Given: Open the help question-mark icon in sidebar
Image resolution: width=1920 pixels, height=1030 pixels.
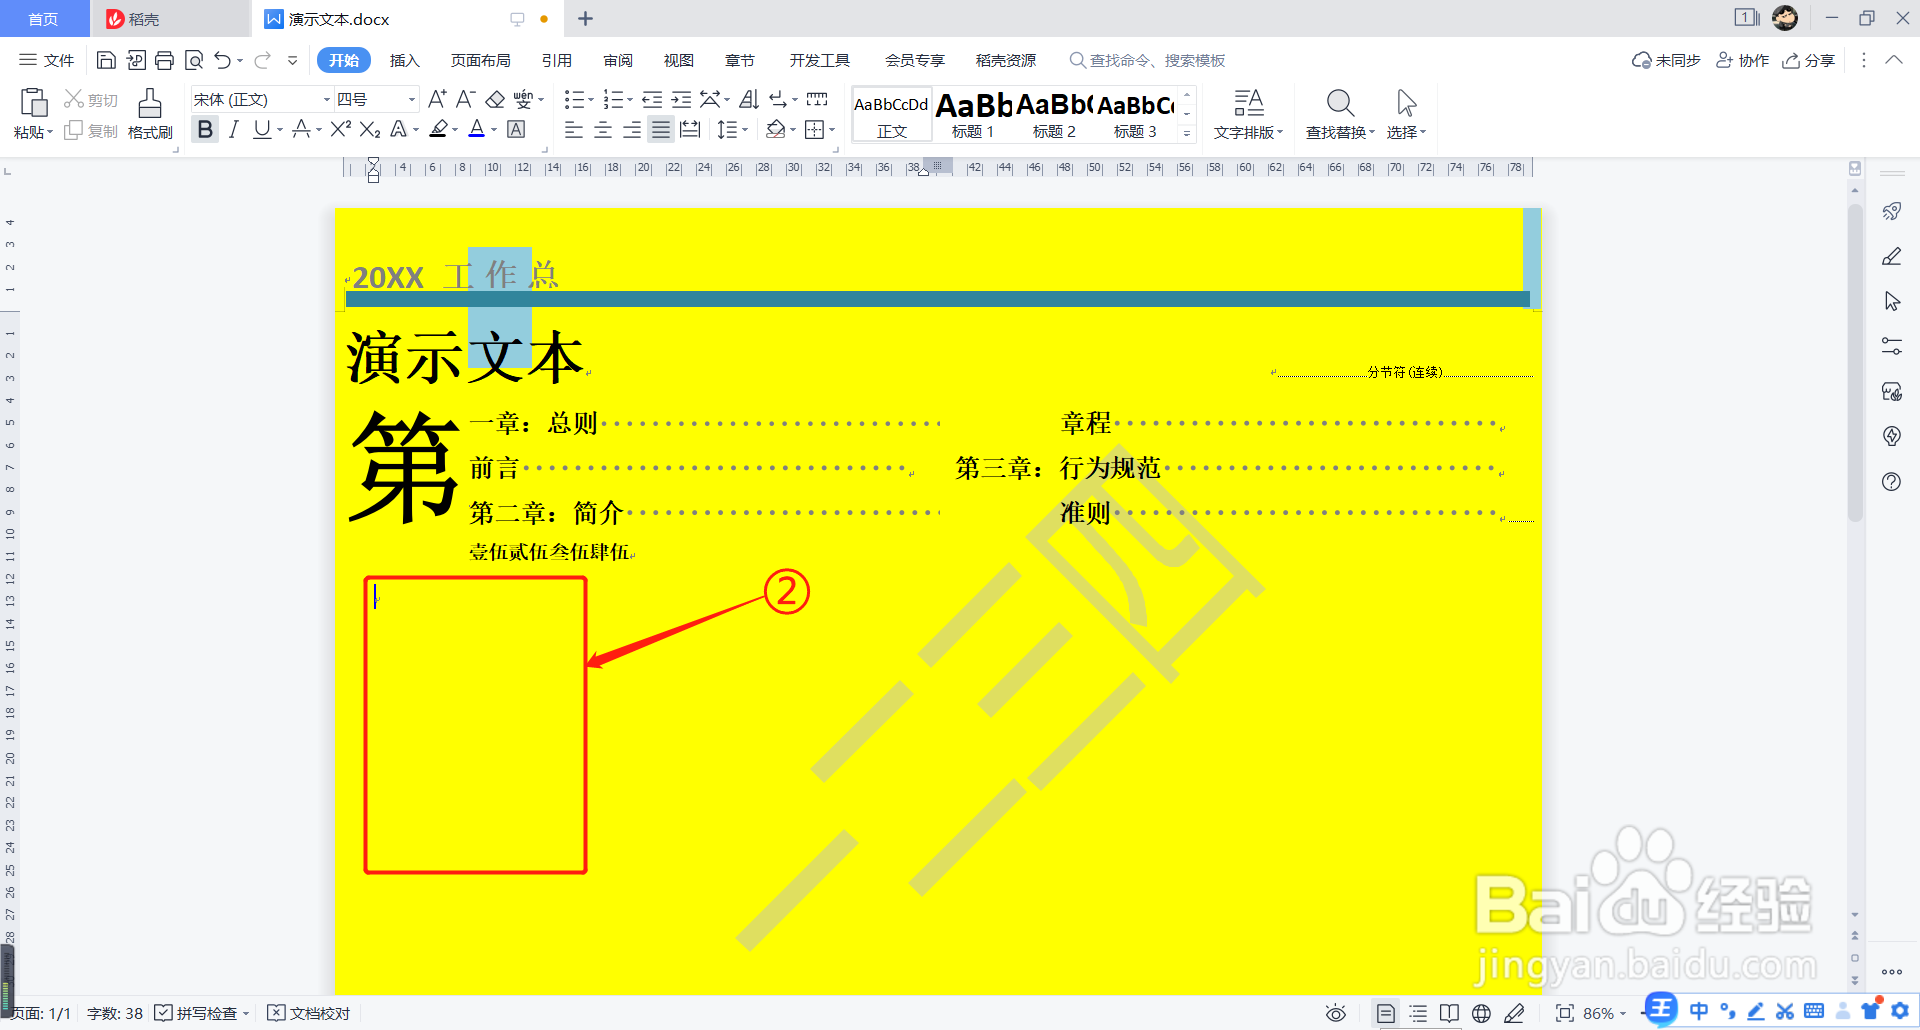Looking at the screenshot, I should (1891, 481).
